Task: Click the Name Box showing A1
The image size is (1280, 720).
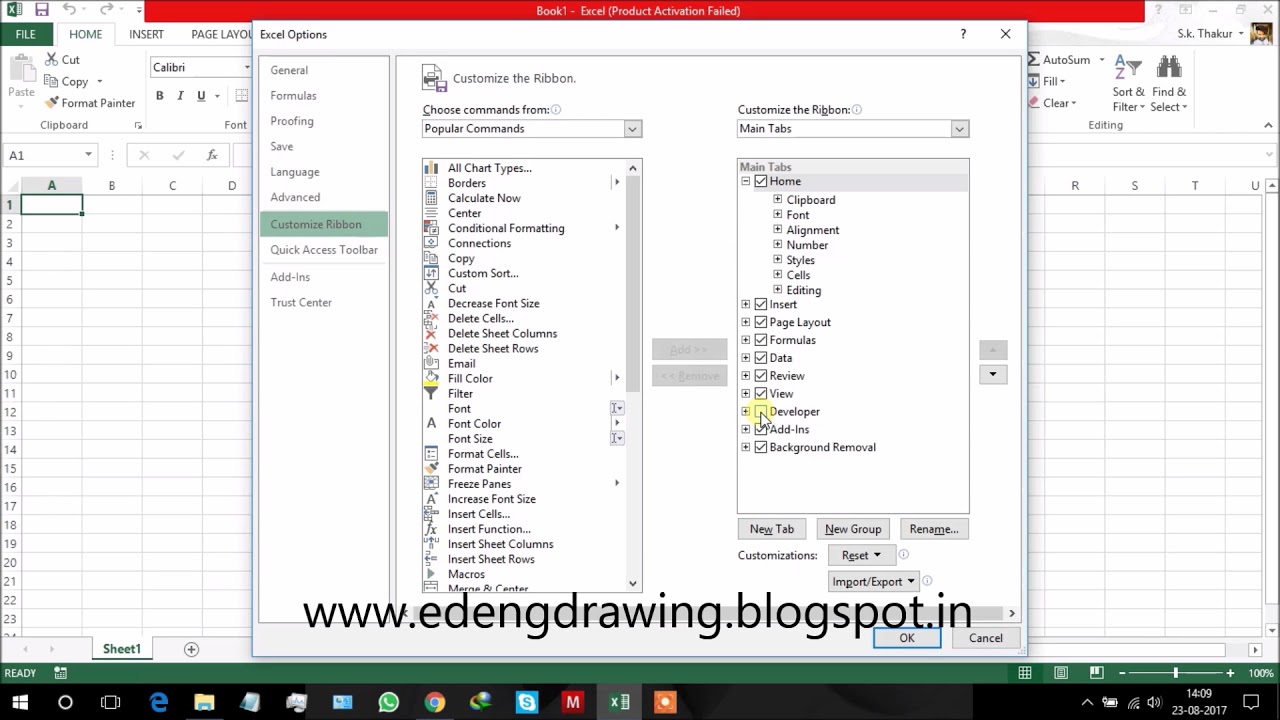Action: click(x=44, y=155)
